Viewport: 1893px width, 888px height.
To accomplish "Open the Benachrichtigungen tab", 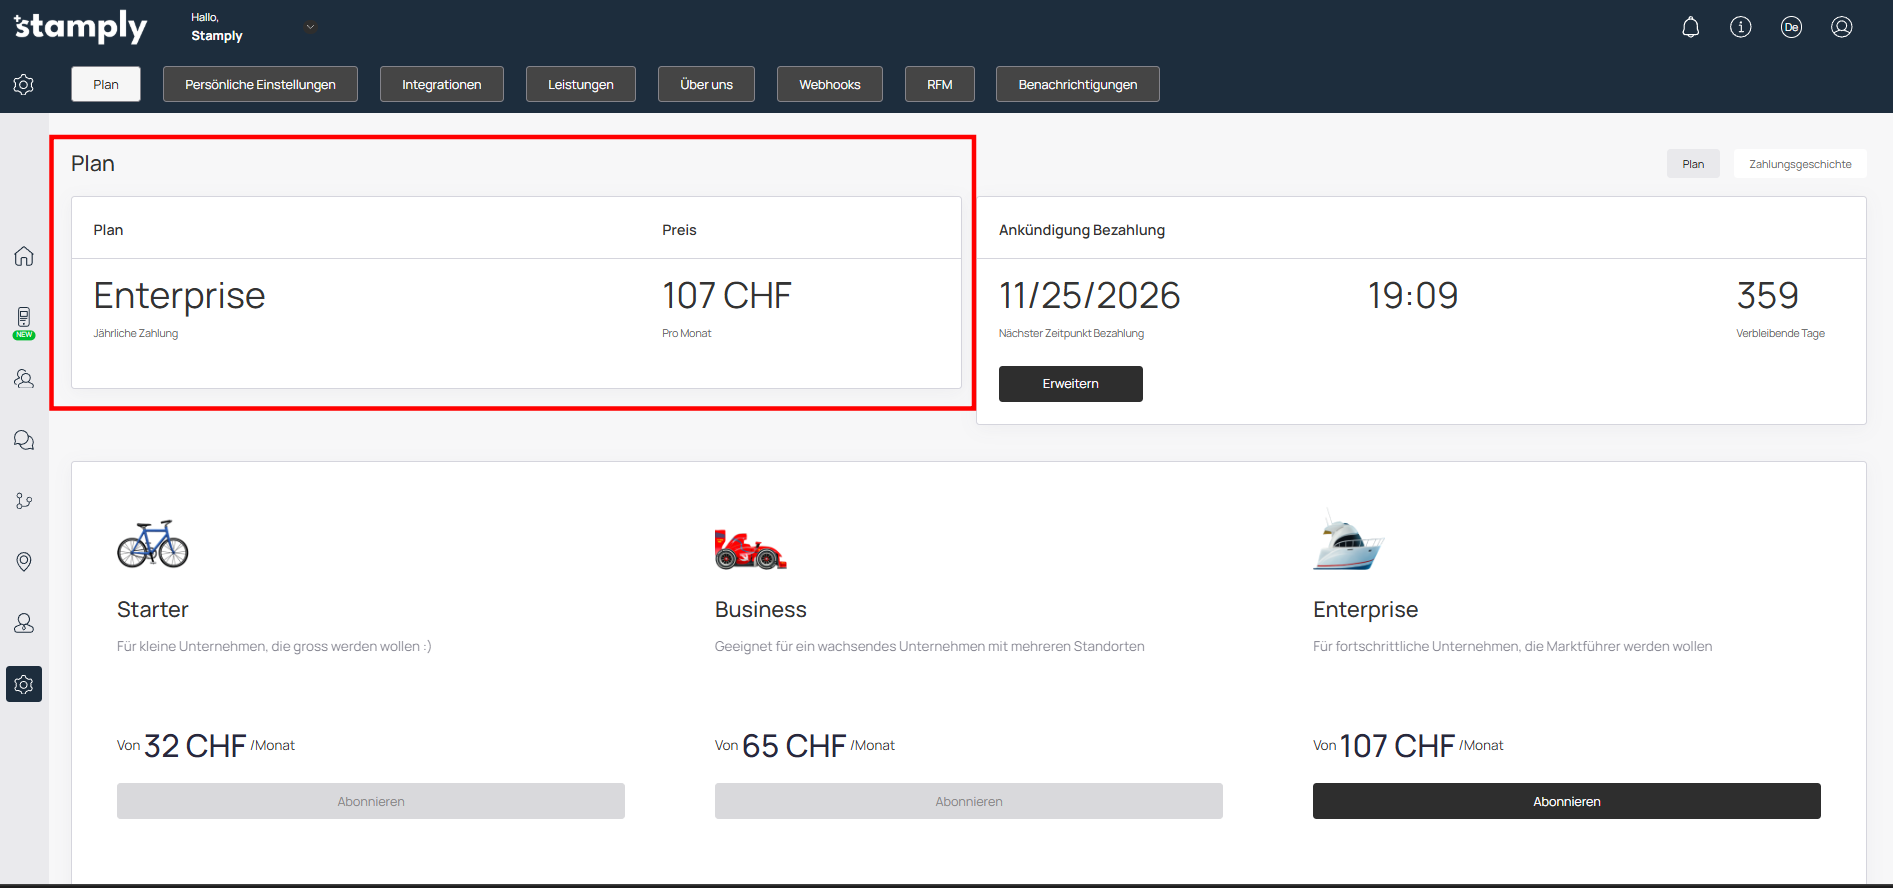I will 1077,85.
